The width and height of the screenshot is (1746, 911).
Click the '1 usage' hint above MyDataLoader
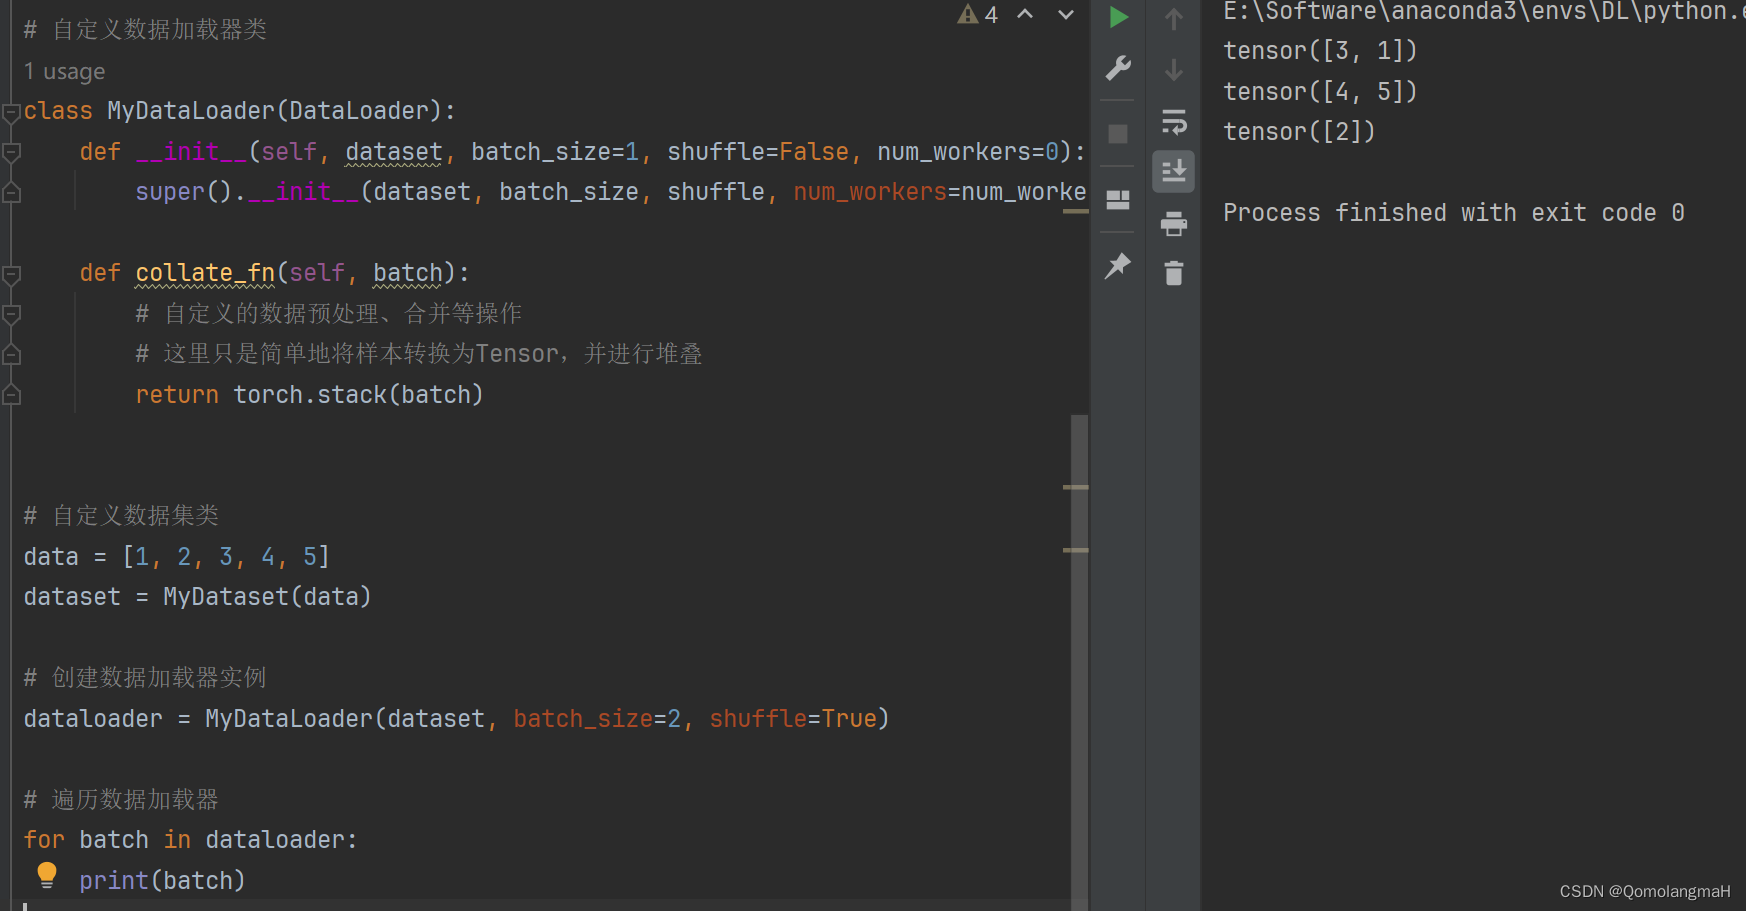tap(63, 70)
